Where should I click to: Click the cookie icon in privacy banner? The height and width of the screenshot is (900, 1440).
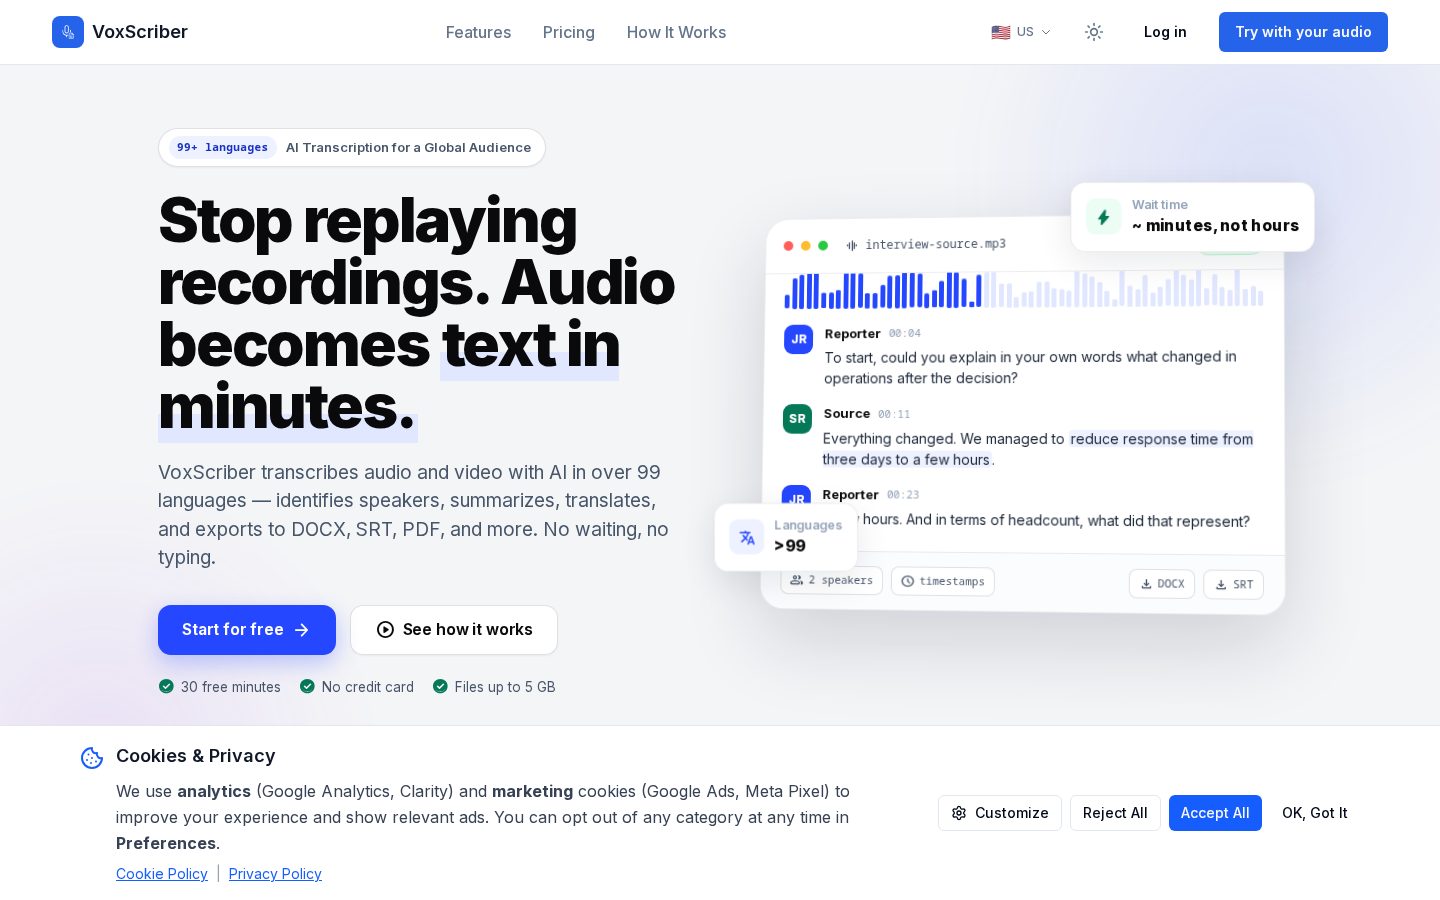coord(92,758)
